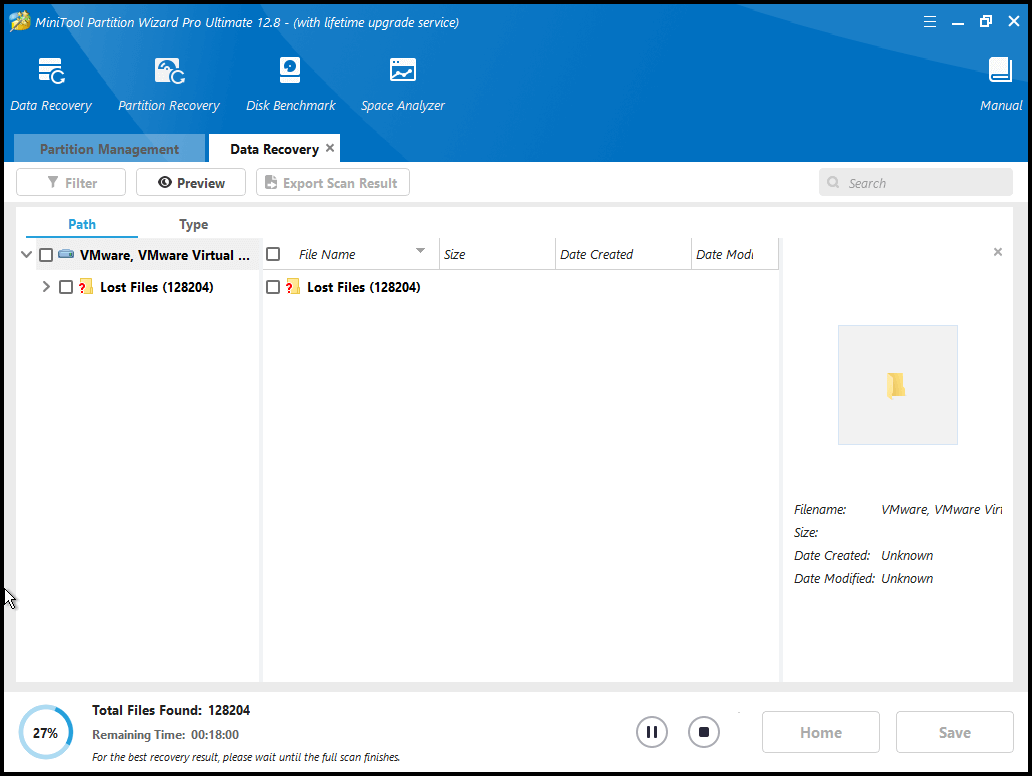Image resolution: width=1032 pixels, height=776 pixels.
Task: Focus the Search input field
Action: click(916, 182)
